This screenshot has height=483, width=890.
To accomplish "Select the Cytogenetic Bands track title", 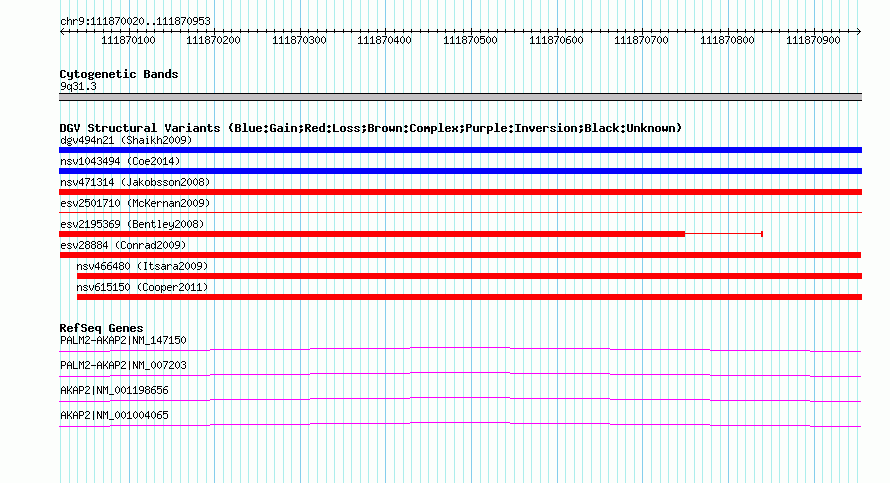I will [119, 74].
